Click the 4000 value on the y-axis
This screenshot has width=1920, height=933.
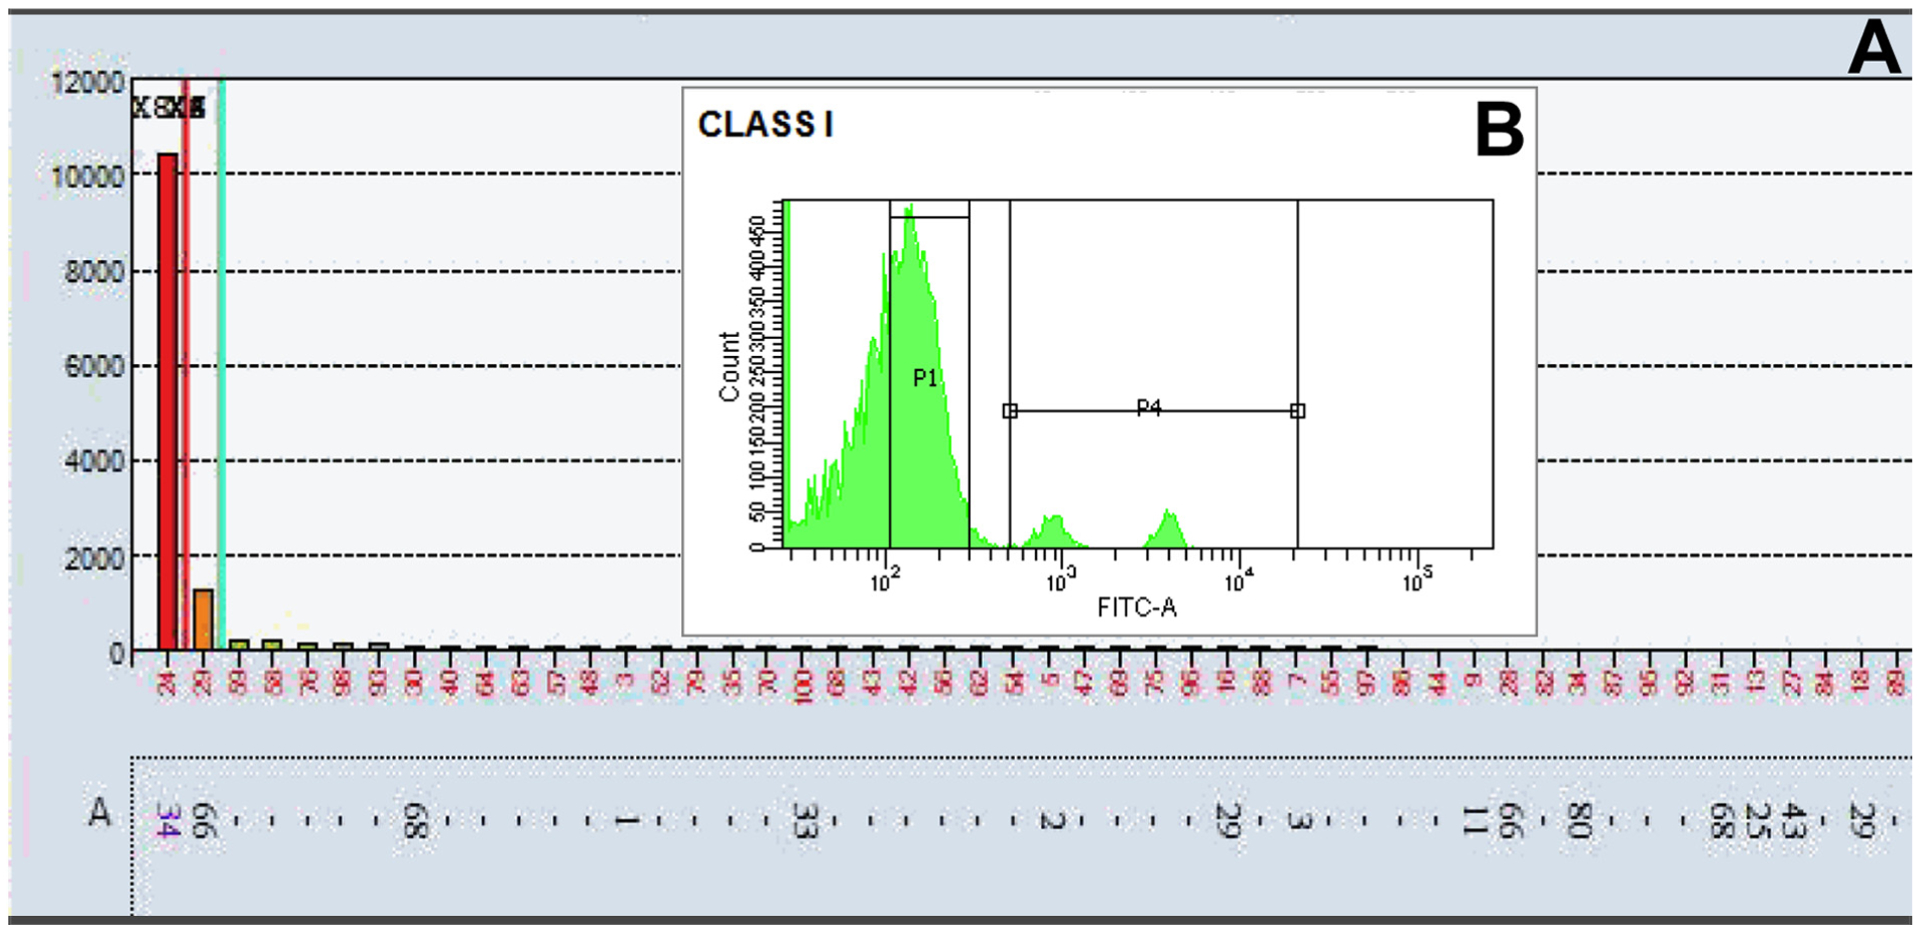94,461
